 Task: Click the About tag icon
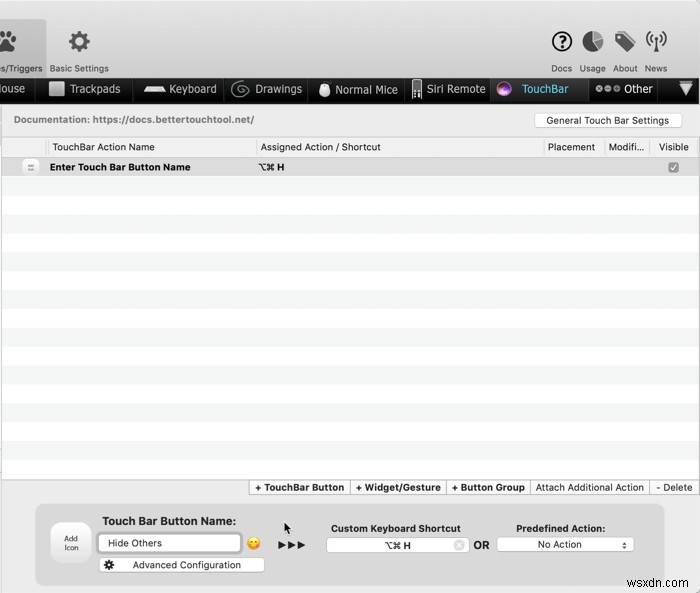tap(625, 42)
